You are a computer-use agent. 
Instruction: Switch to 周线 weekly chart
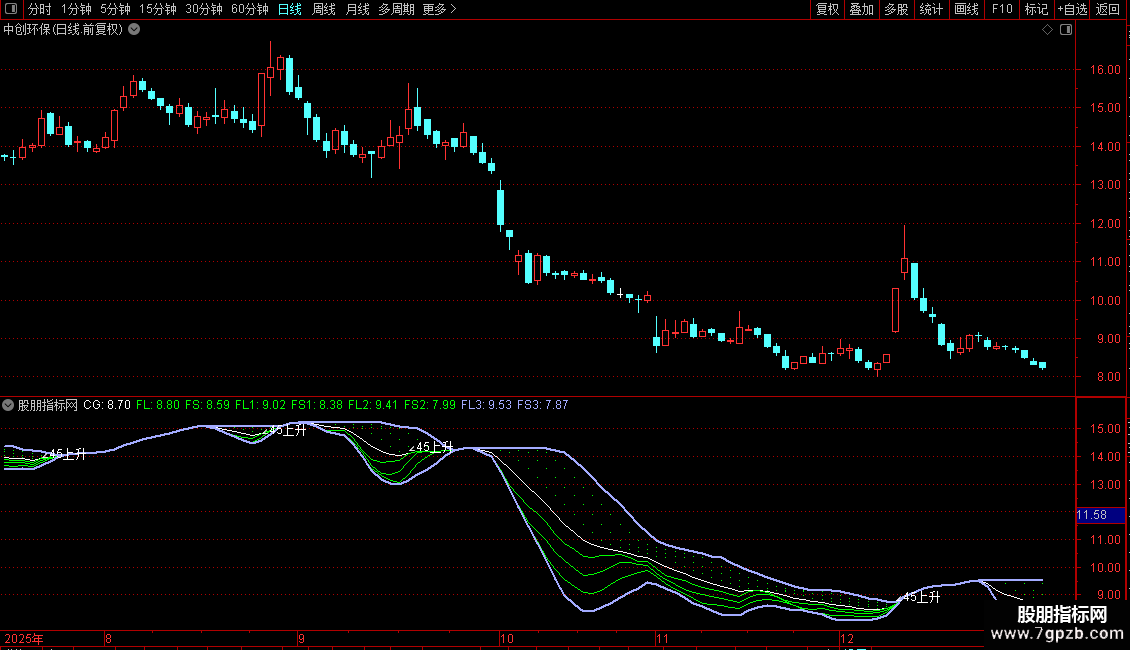(324, 9)
